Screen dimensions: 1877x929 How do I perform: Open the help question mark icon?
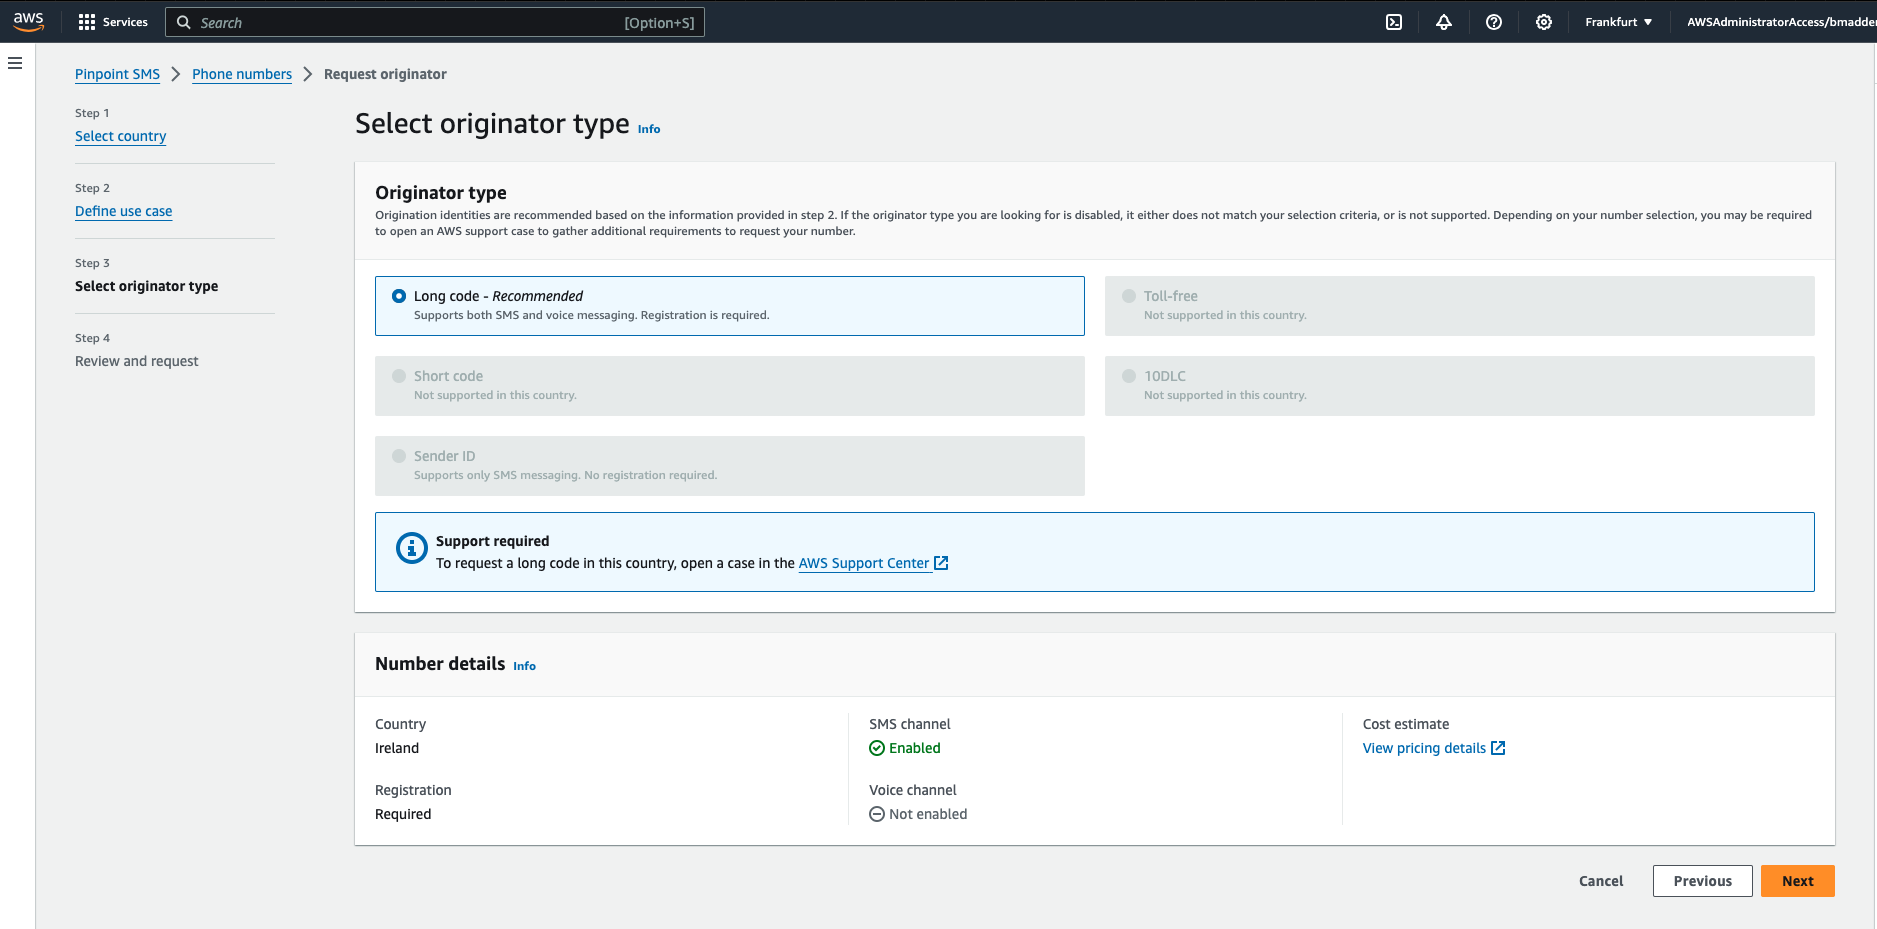pos(1494,22)
